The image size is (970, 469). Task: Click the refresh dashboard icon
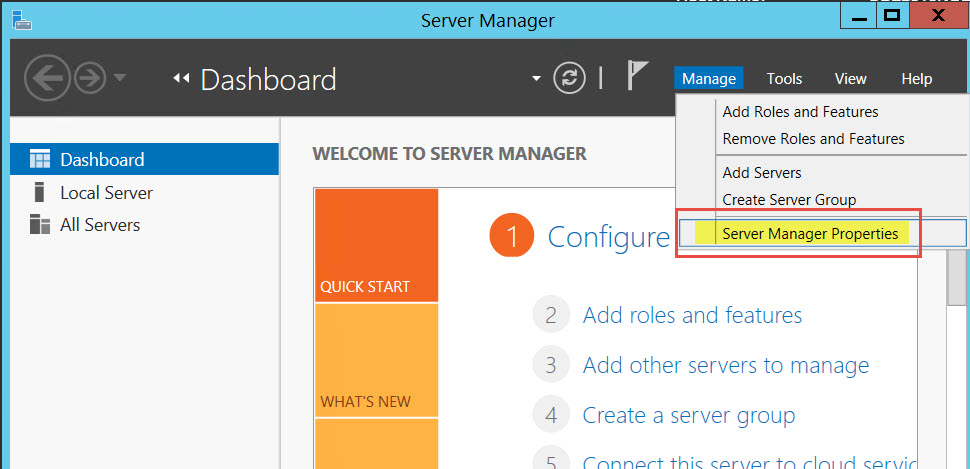(x=569, y=78)
